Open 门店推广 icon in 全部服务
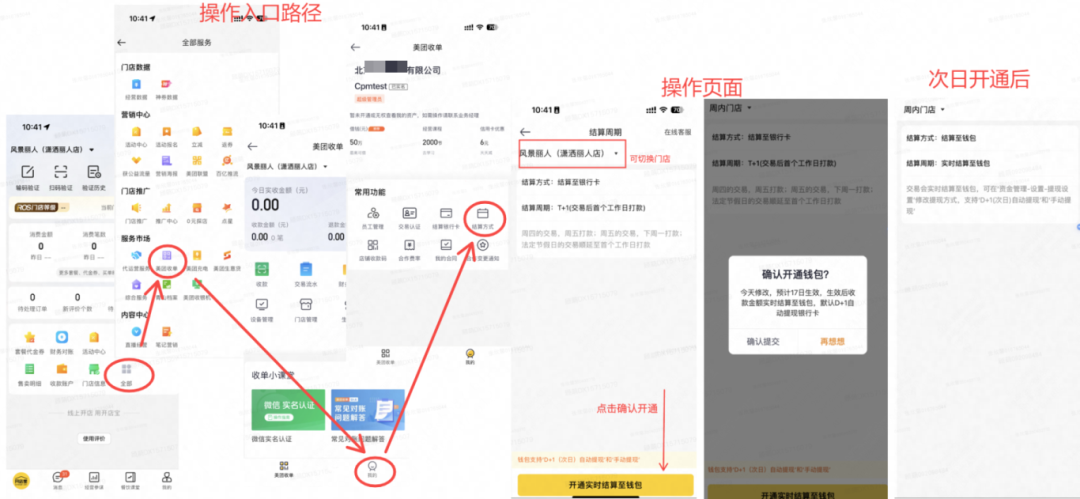 click(x=136, y=207)
